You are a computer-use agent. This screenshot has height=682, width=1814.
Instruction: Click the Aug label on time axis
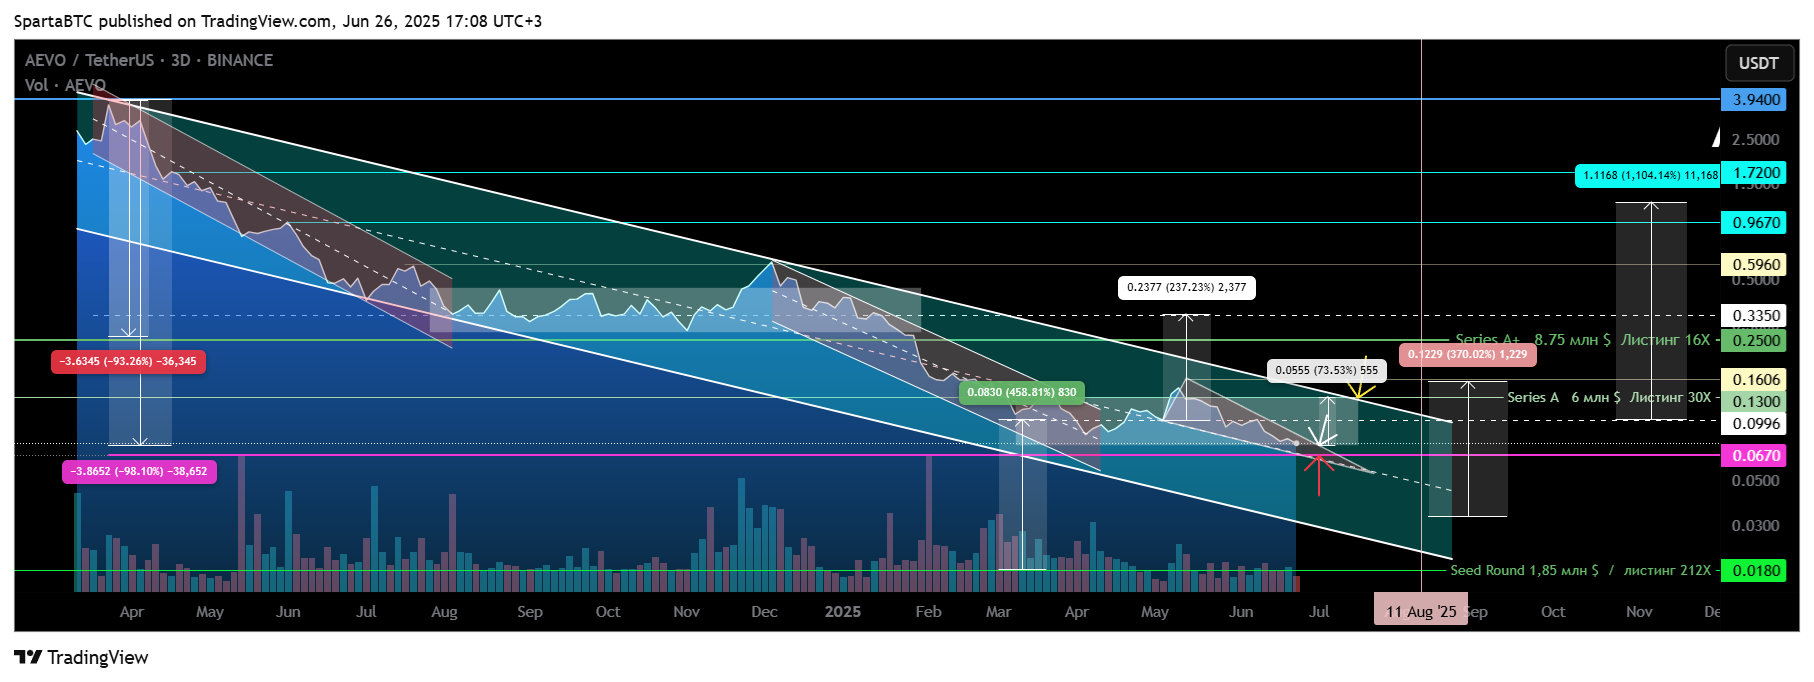tap(444, 611)
